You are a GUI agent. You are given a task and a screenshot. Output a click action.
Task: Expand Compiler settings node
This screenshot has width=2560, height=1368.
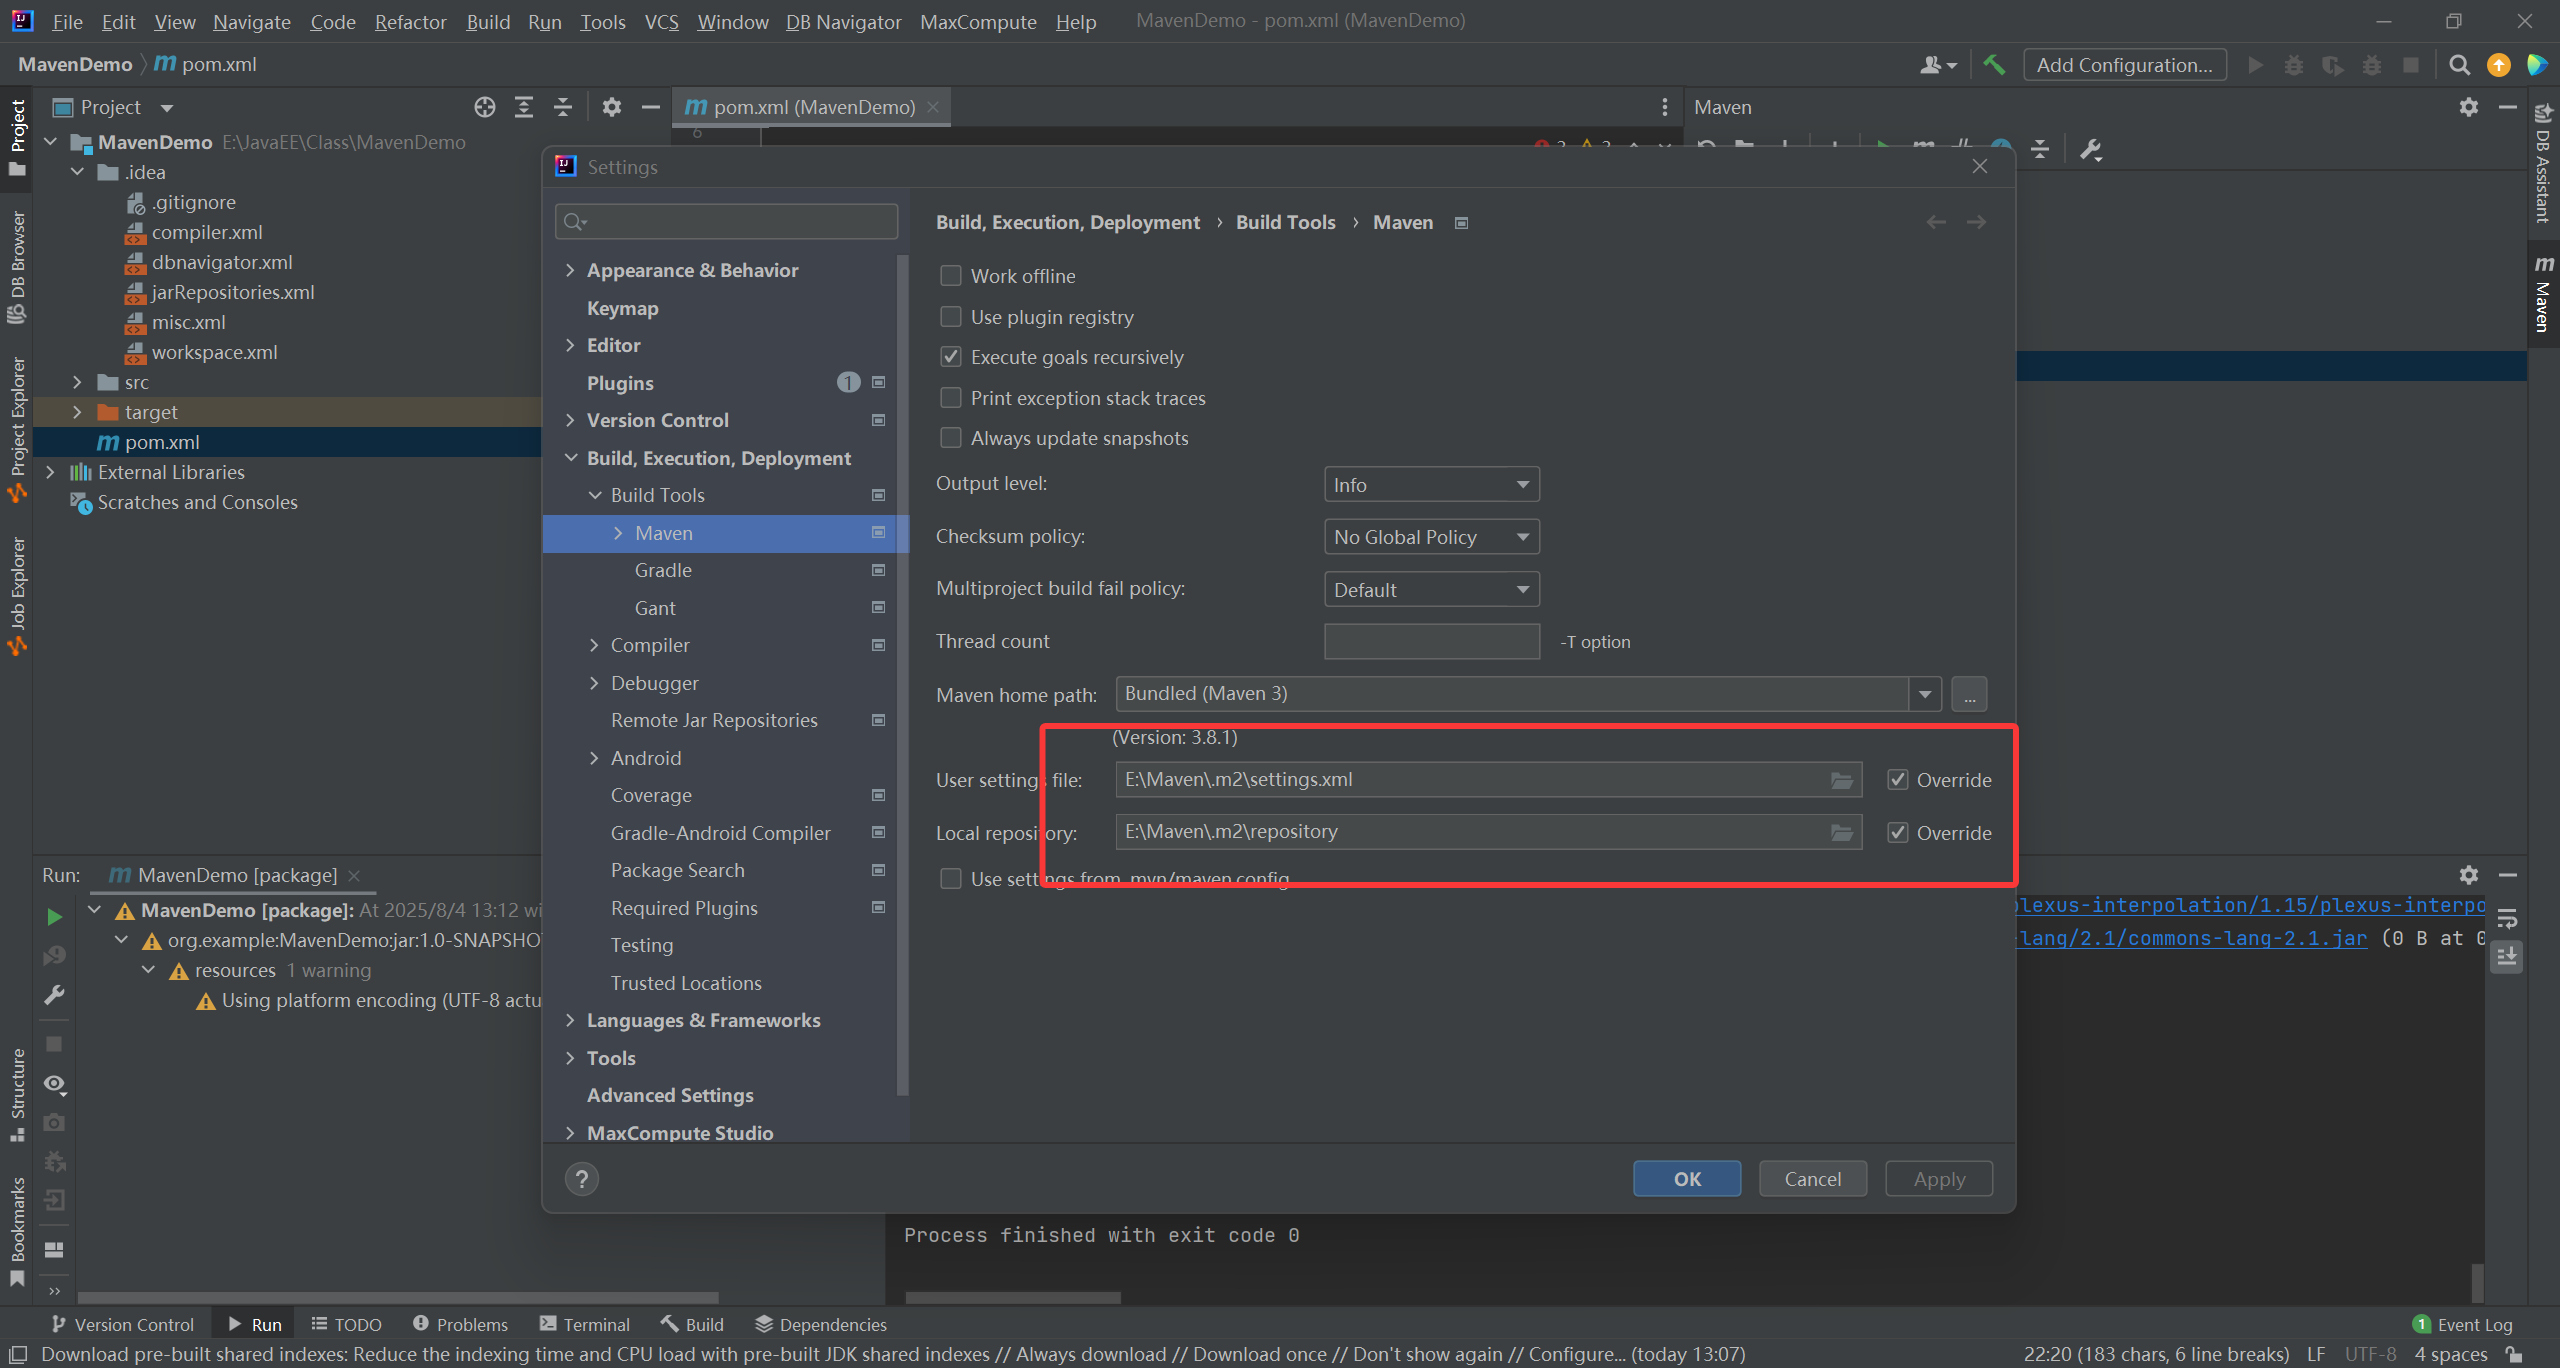[x=595, y=645]
